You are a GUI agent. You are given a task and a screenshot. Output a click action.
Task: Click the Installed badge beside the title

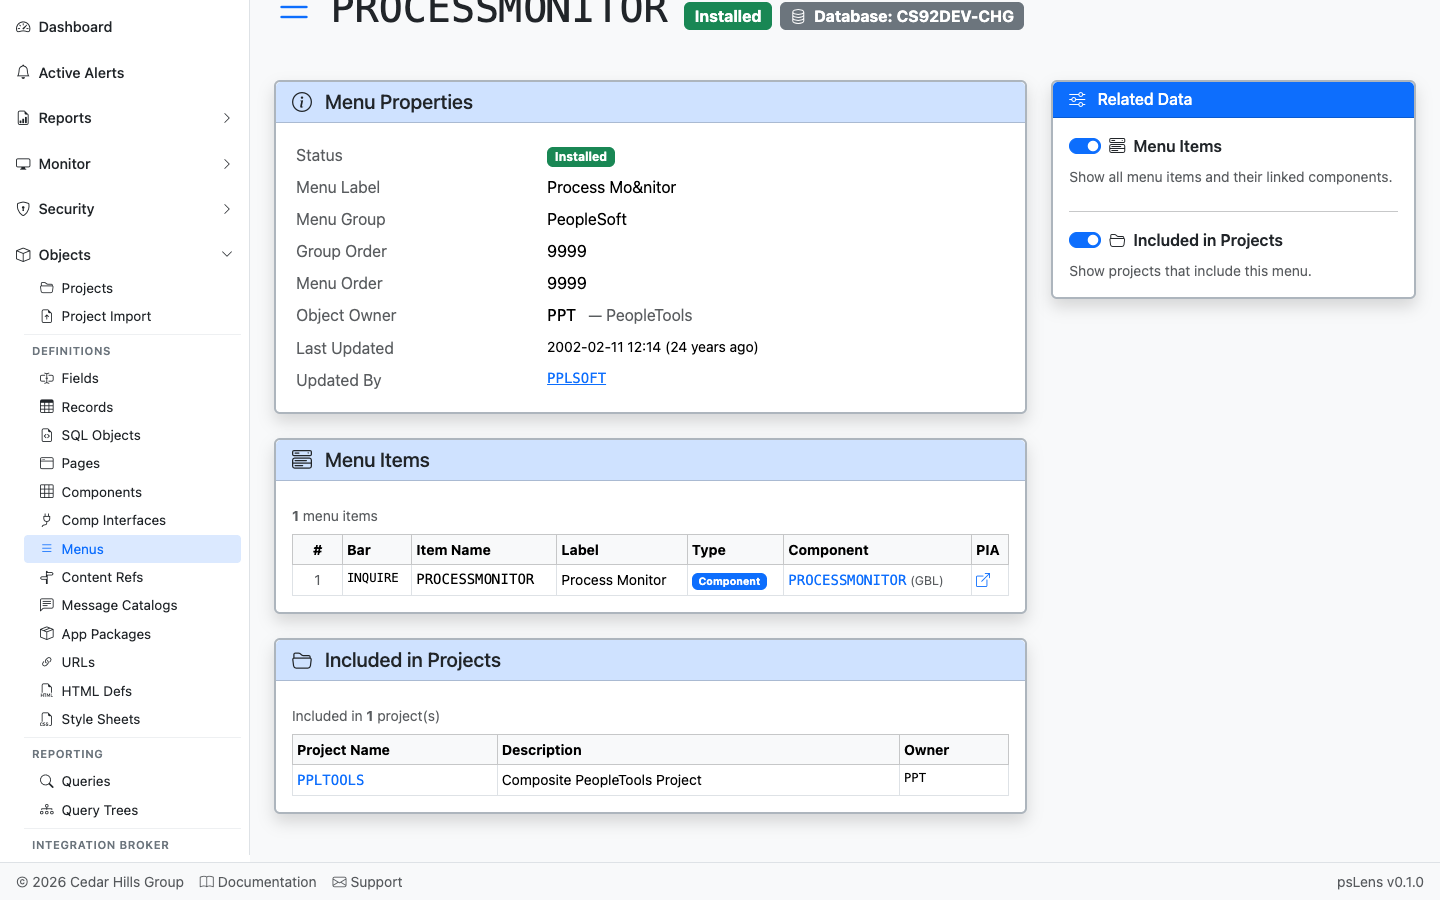tap(728, 16)
